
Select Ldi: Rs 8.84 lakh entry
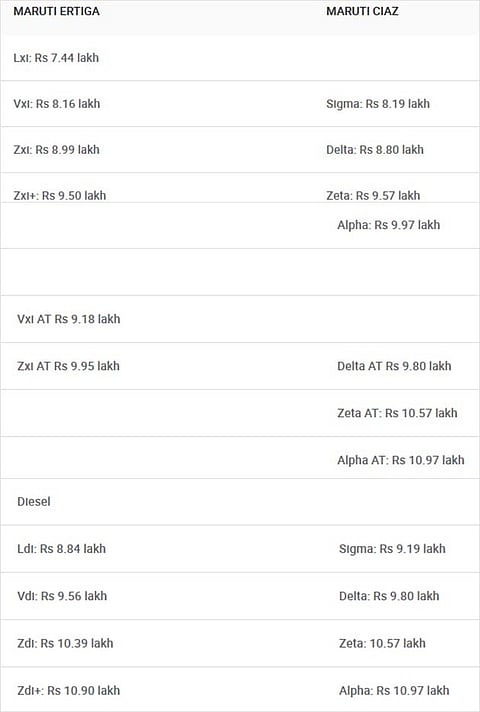(x=61, y=549)
